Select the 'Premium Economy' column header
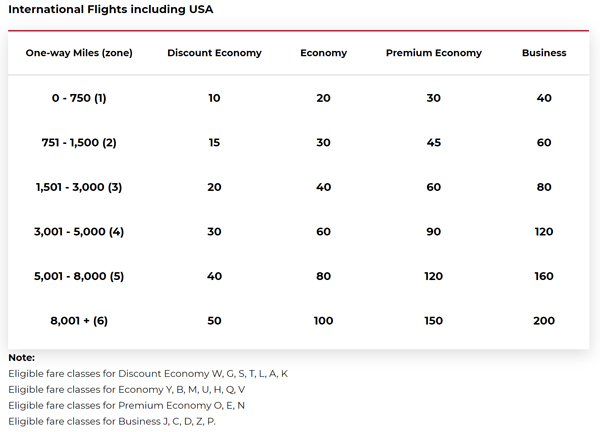 (x=434, y=53)
